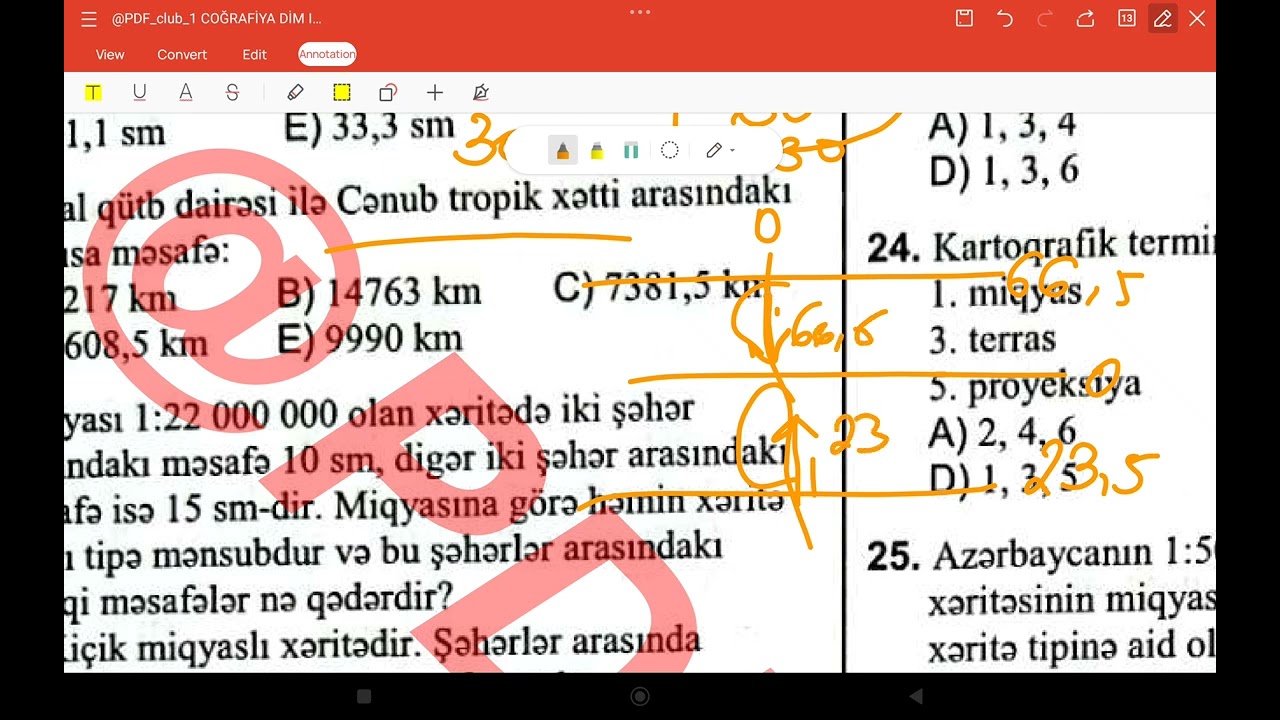Open the page count '13' tabs icon
The image size is (1280, 720).
pos(1127,18)
